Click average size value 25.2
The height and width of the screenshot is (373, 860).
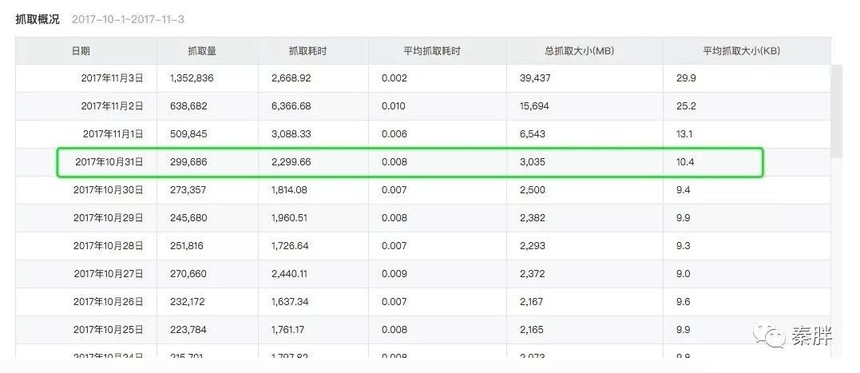(686, 106)
